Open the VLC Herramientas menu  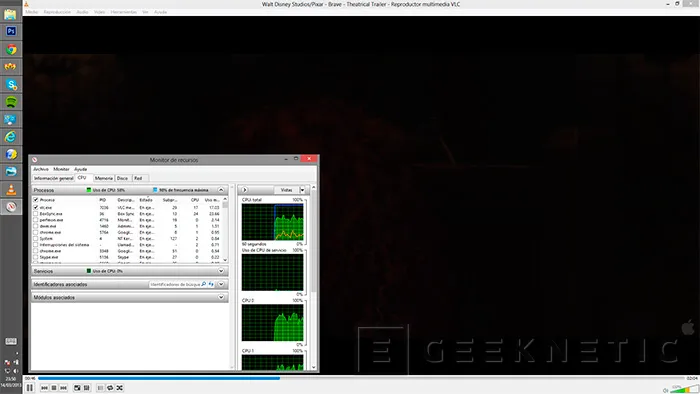(124, 12)
